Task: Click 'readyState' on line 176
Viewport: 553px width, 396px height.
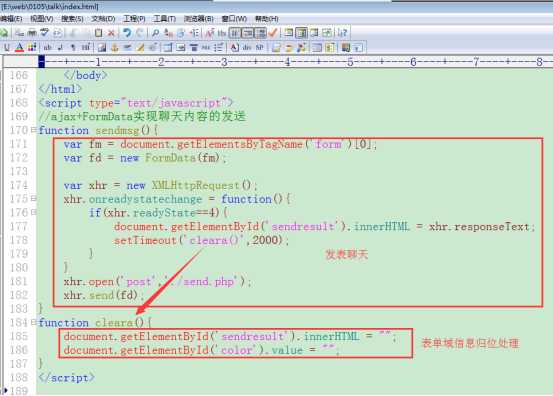Action: tap(164, 213)
